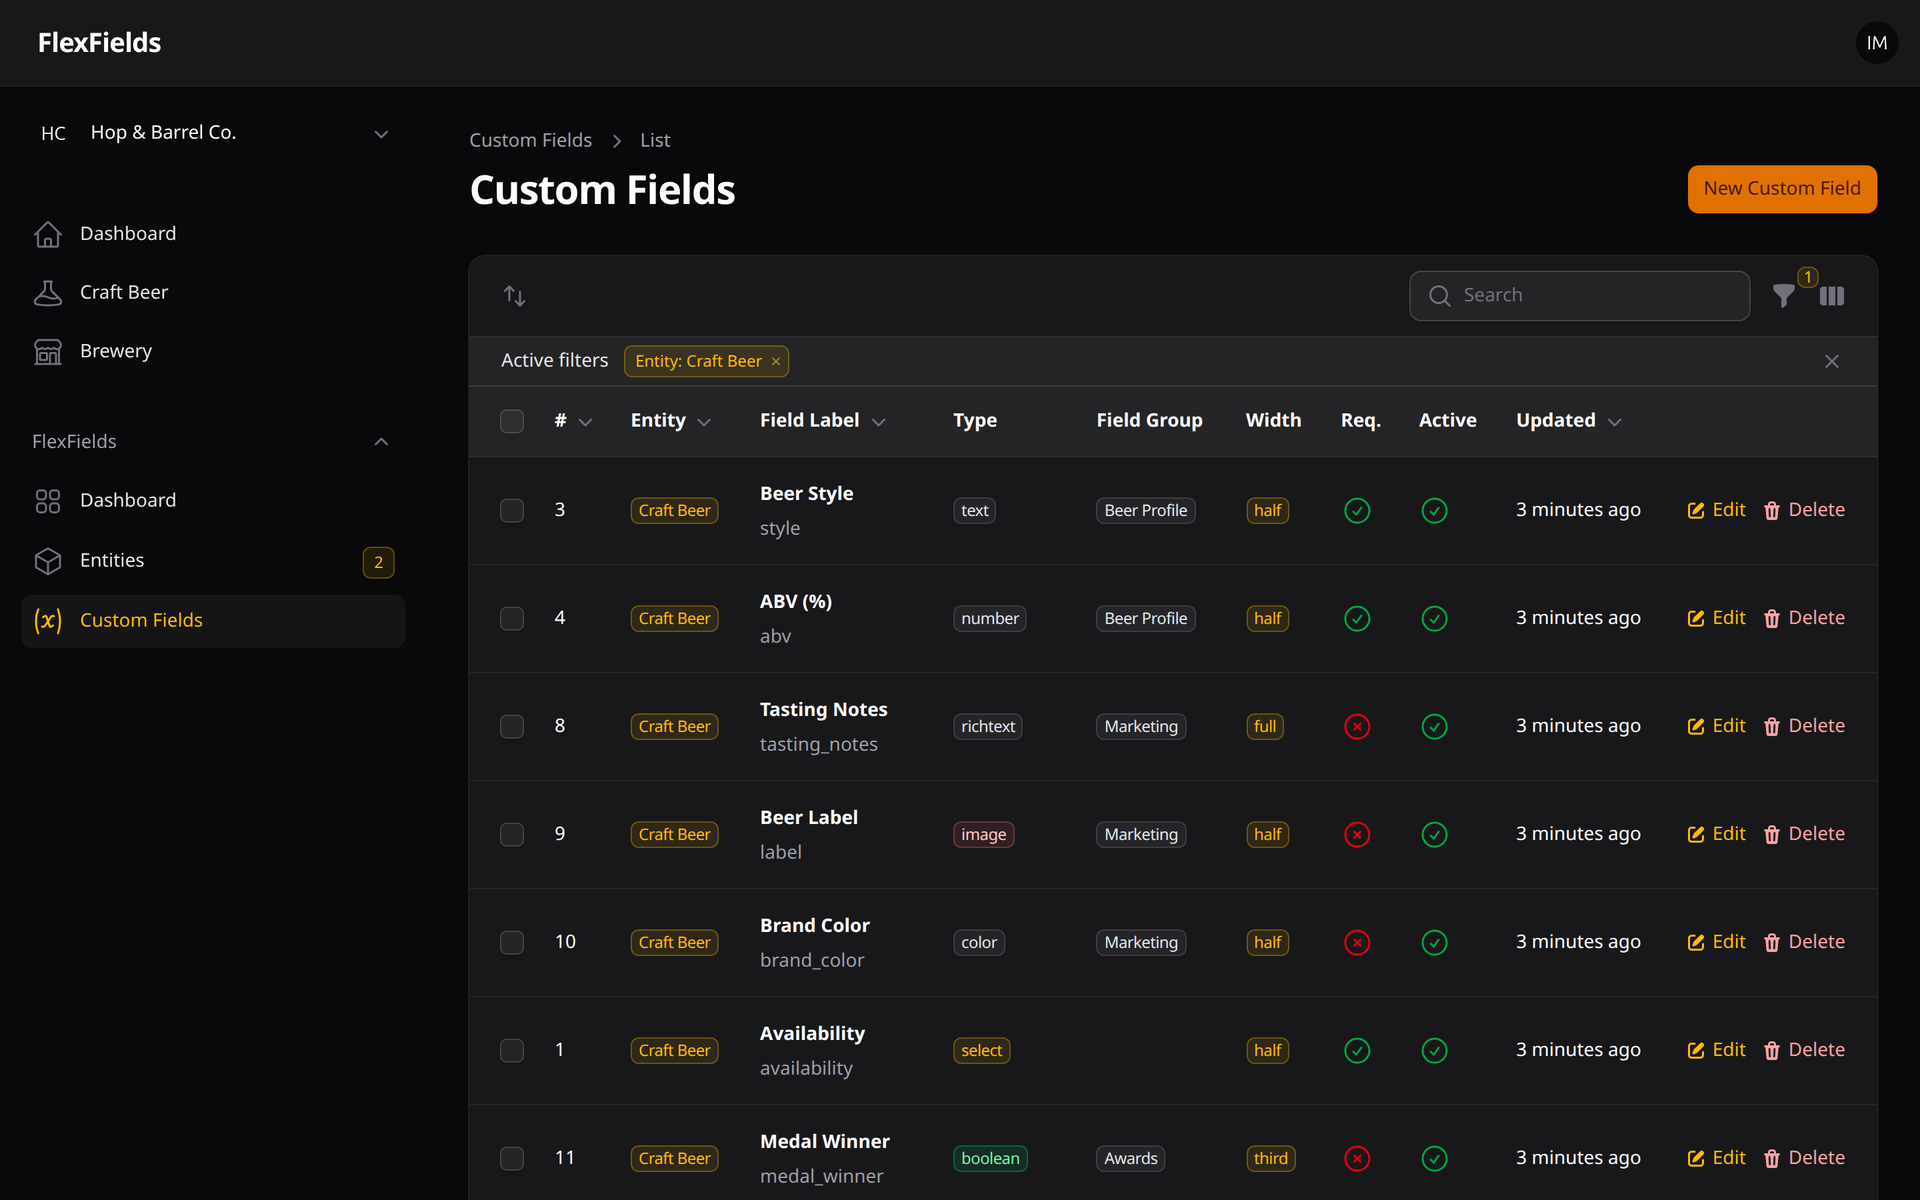Click the New Custom Field button
The image size is (1920, 1200).
[x=1782, y=189]
